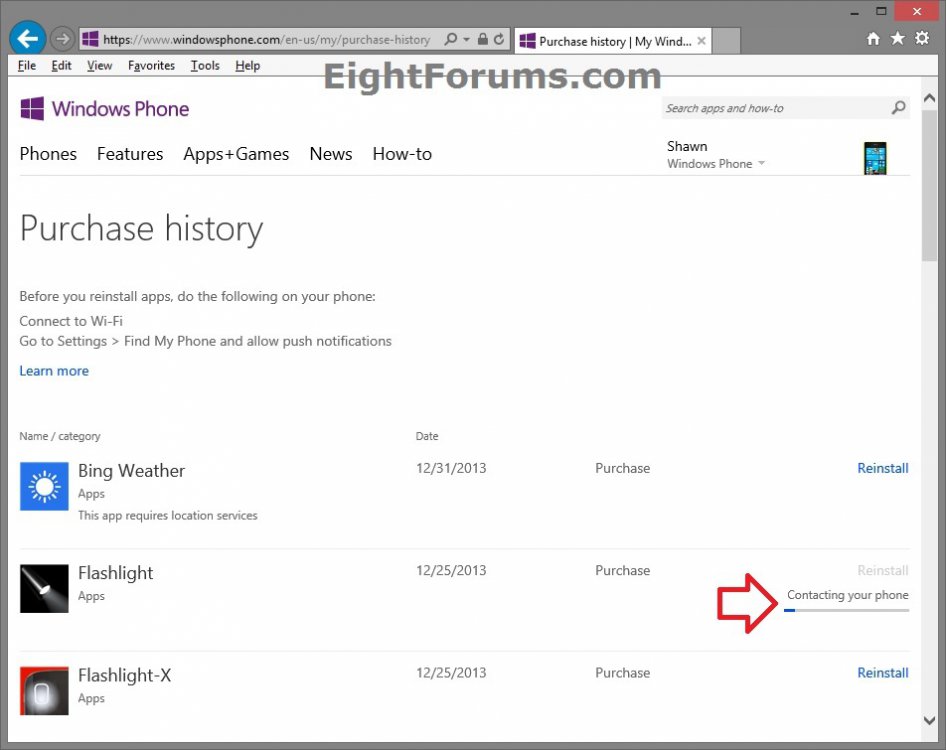Open the File menu
This screenshot has width=946, height=750.
pyautogui.click(x=27, y=65)
